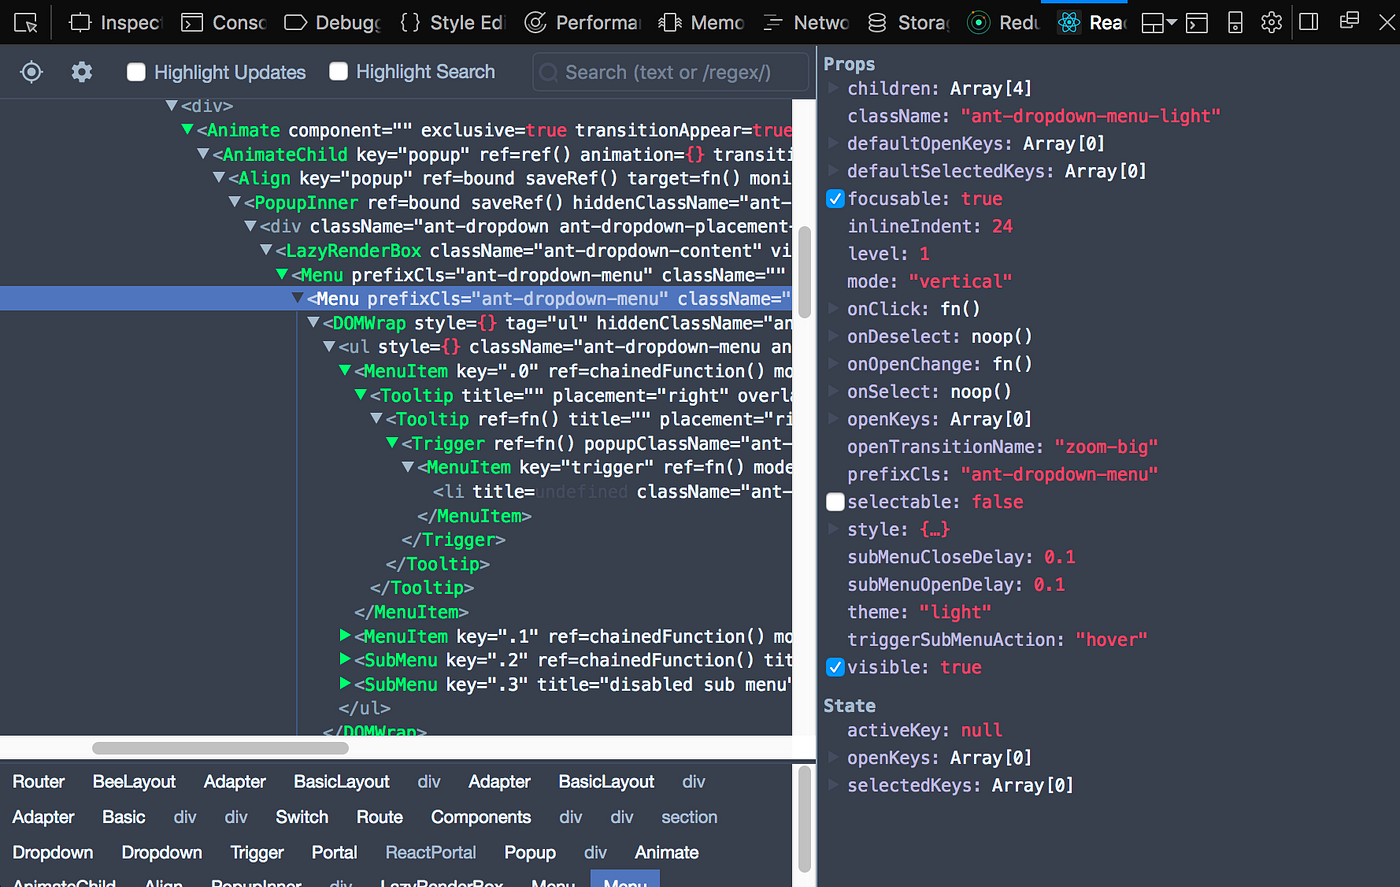Collapse the selected Menu component node
The height and width of the screenshot is (887, 1400).
pos(298,298)
